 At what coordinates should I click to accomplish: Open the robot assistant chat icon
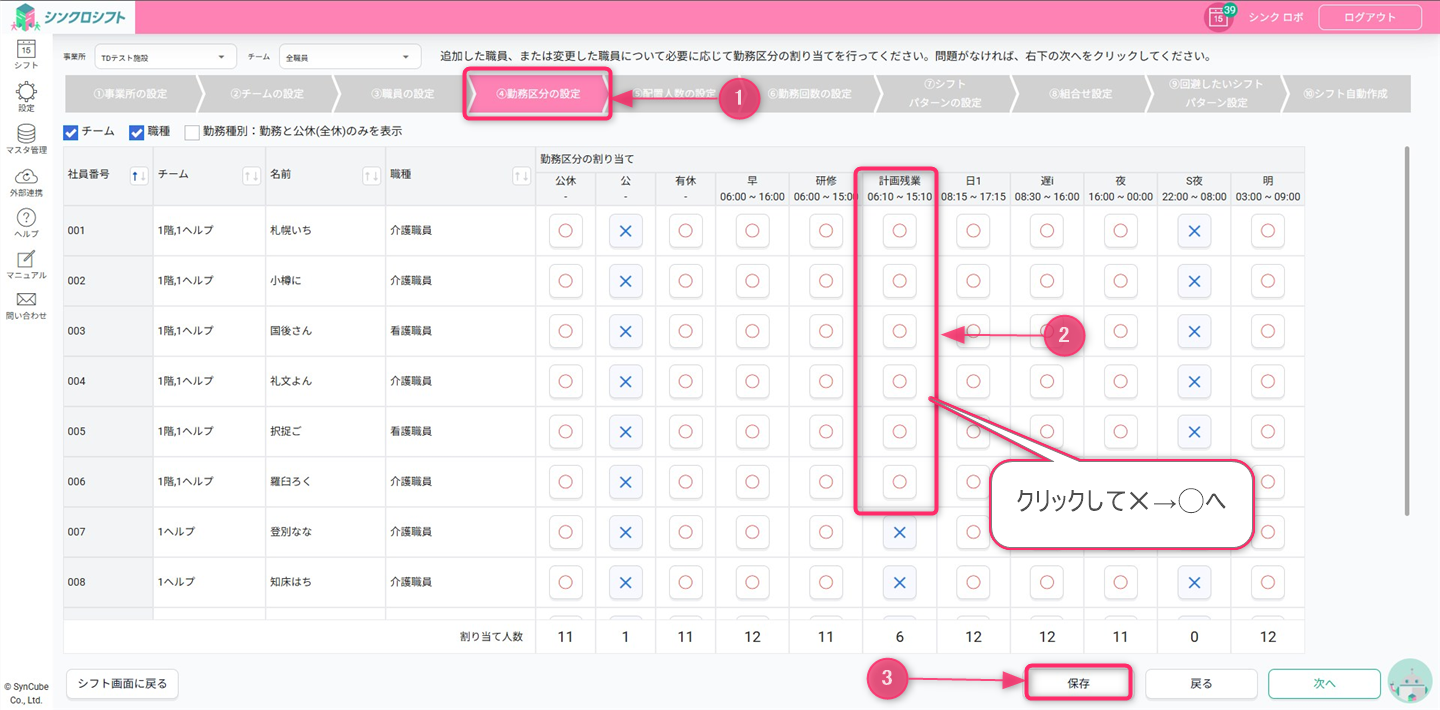1411,681
